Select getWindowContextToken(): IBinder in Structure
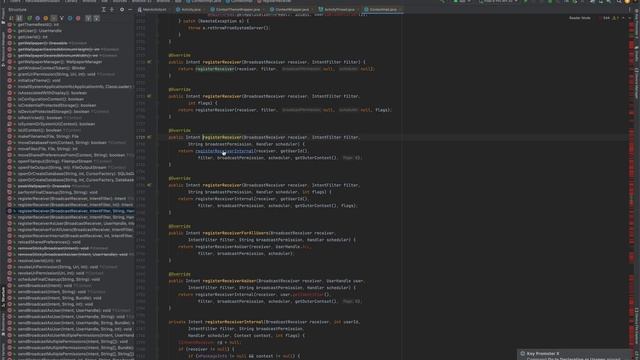 click(51, 68)
